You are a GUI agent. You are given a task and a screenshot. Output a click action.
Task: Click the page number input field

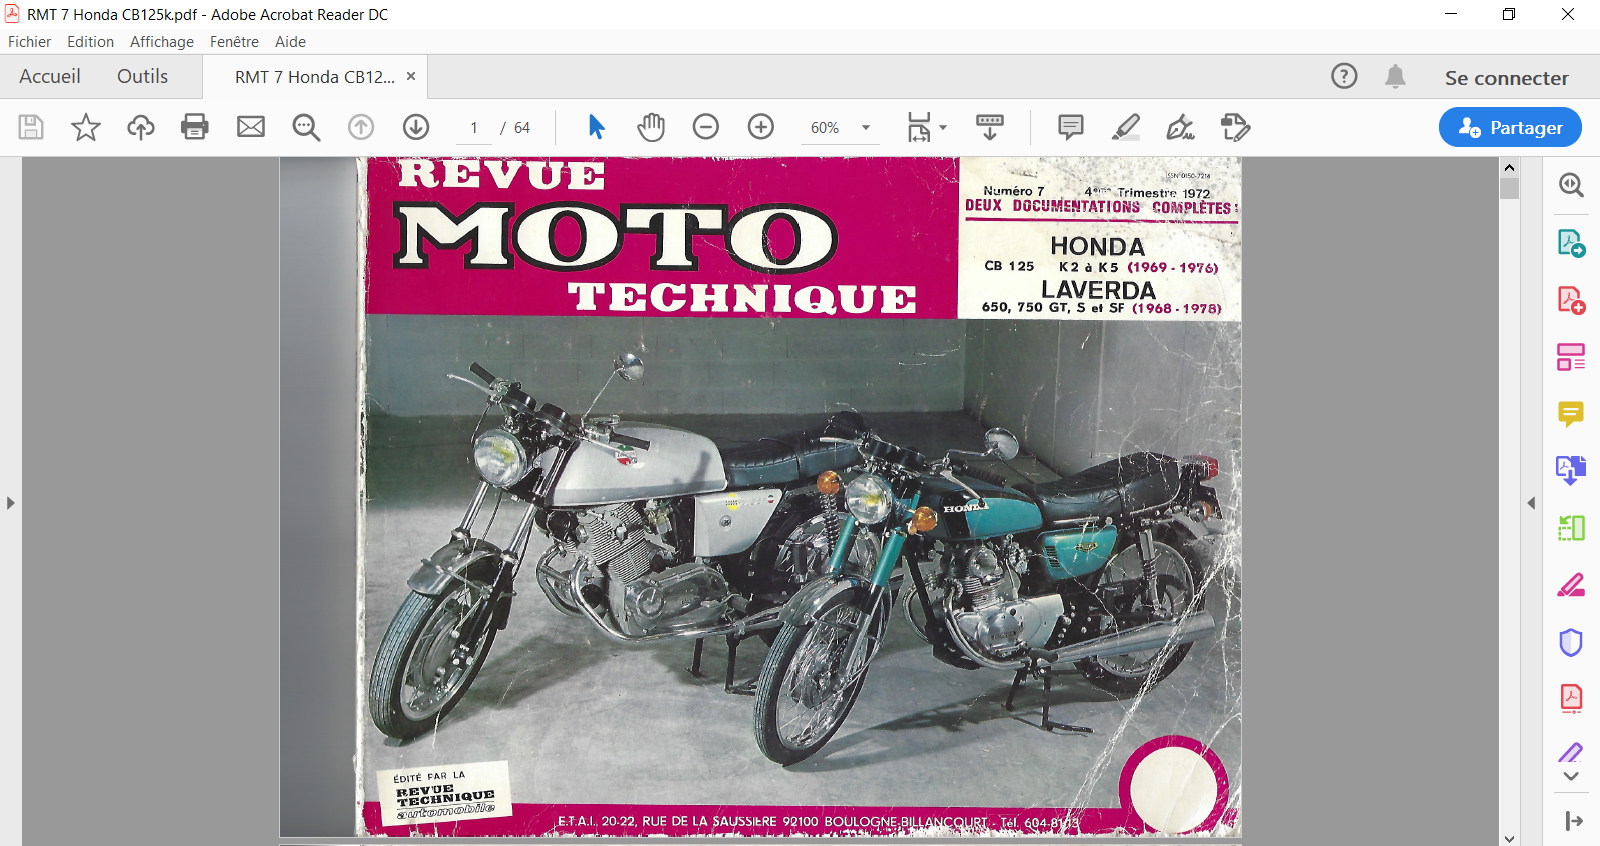(474, 128)
